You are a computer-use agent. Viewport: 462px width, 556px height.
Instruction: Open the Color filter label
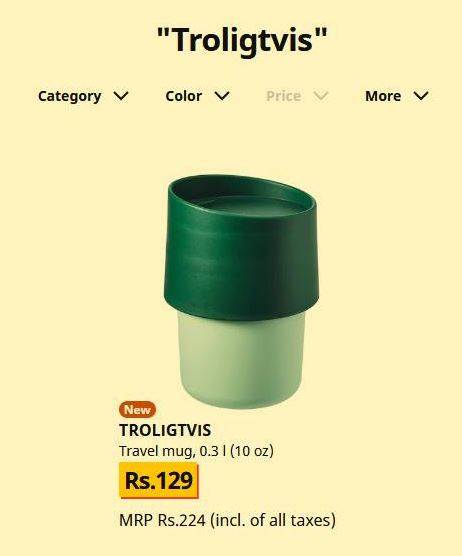(184, 96)
